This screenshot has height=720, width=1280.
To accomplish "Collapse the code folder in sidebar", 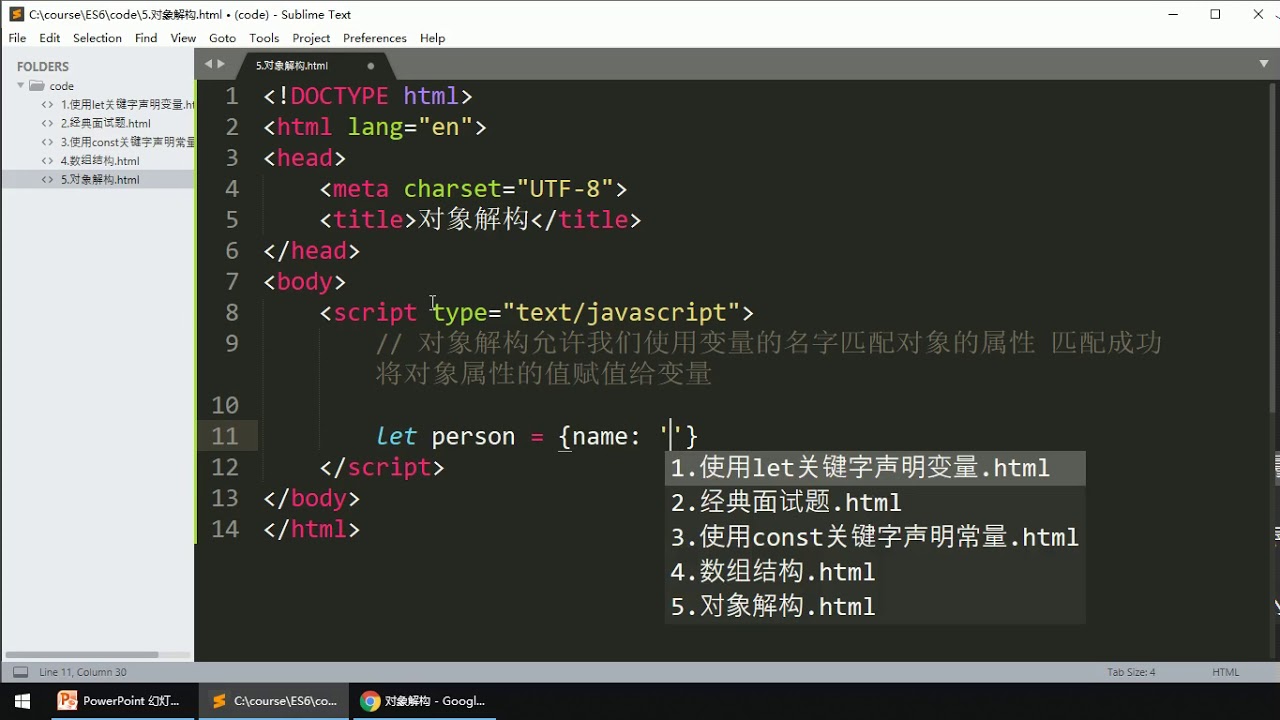I will coord(21,86).
